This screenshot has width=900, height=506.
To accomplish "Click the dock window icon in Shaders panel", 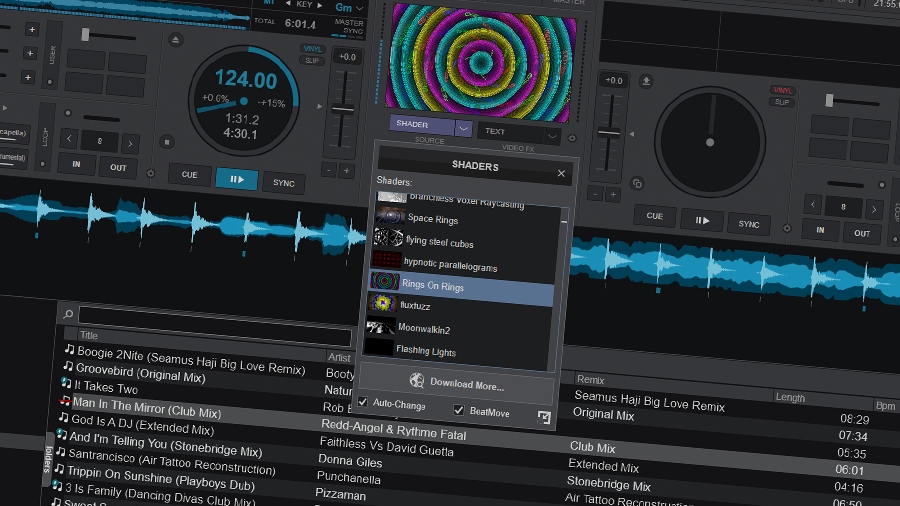I will [543, 417].
